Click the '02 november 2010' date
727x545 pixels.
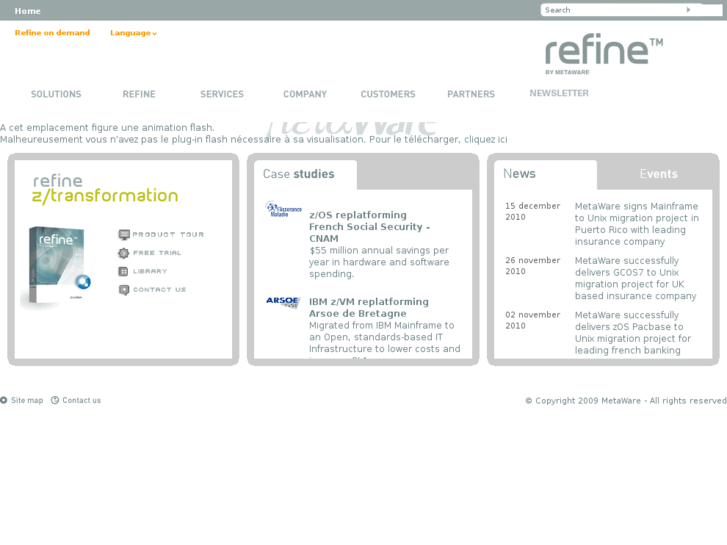click(533, 320)
